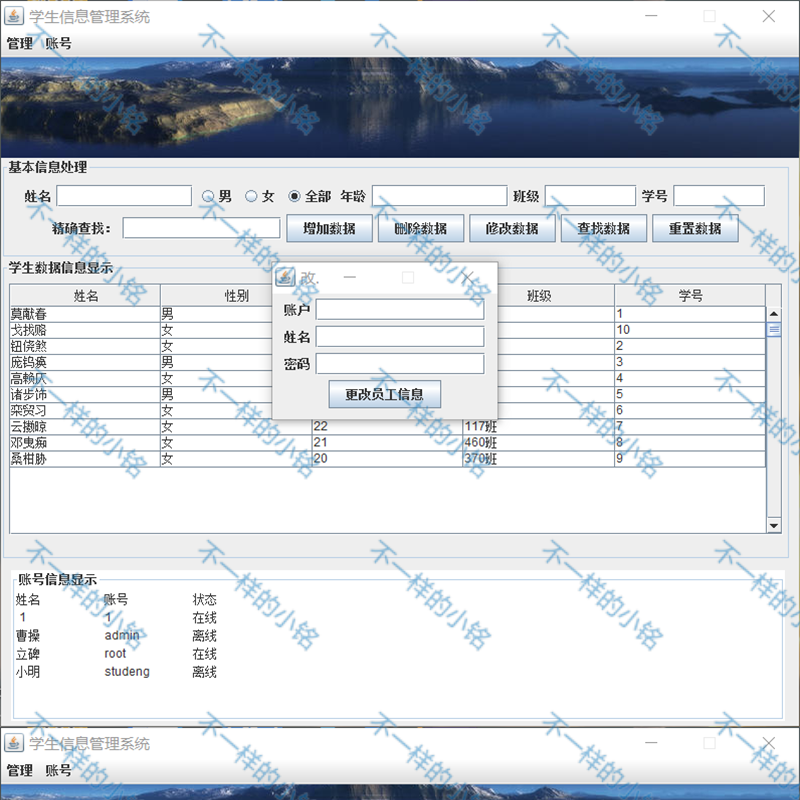Select table row 高赖仄

(388, 378)
